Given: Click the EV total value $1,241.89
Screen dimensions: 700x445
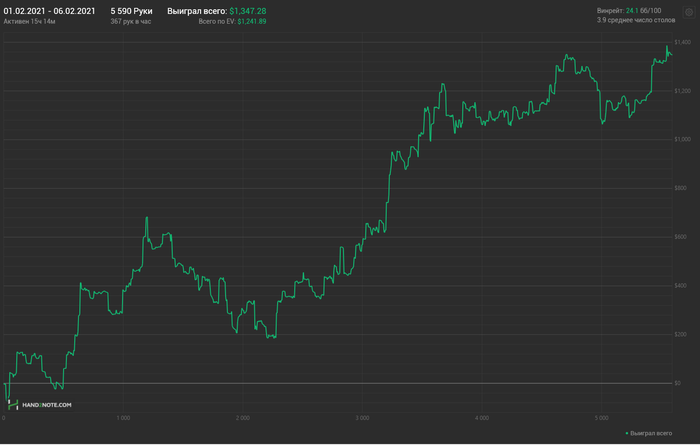Looking at the screenshot, I should [x=252, y=21].
